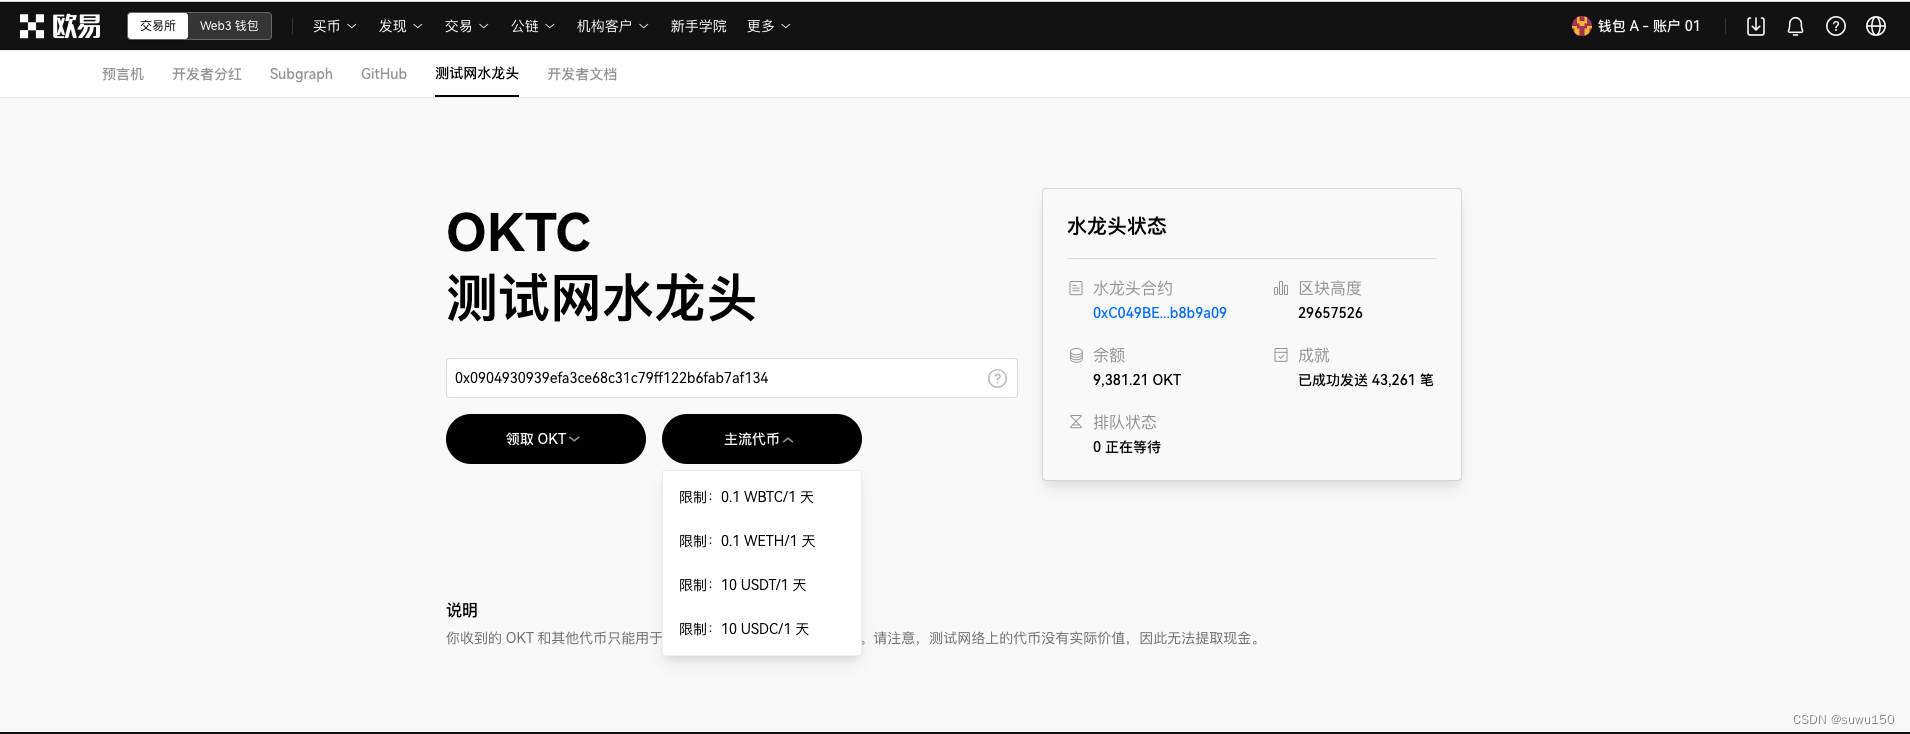Click the wallet account avatar icon
Screen dimensions: 1910x734
(1582, 26)
